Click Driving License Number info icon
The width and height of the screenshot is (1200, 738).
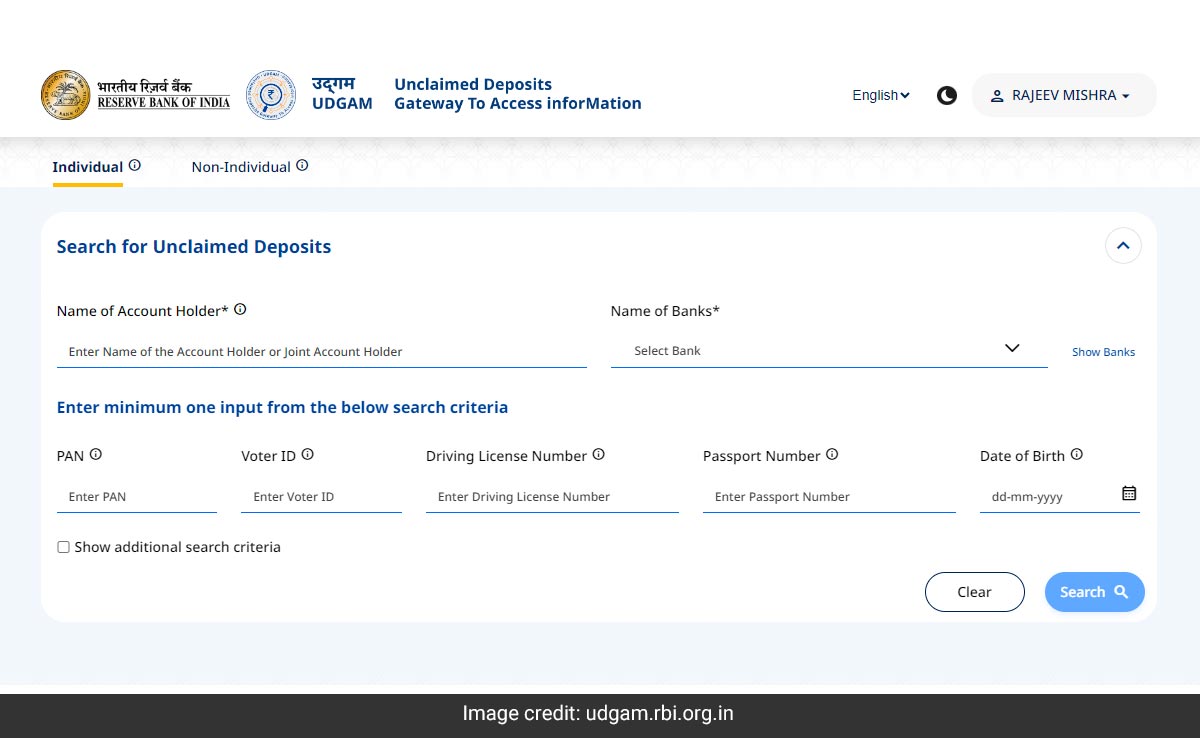pos(599,454)
